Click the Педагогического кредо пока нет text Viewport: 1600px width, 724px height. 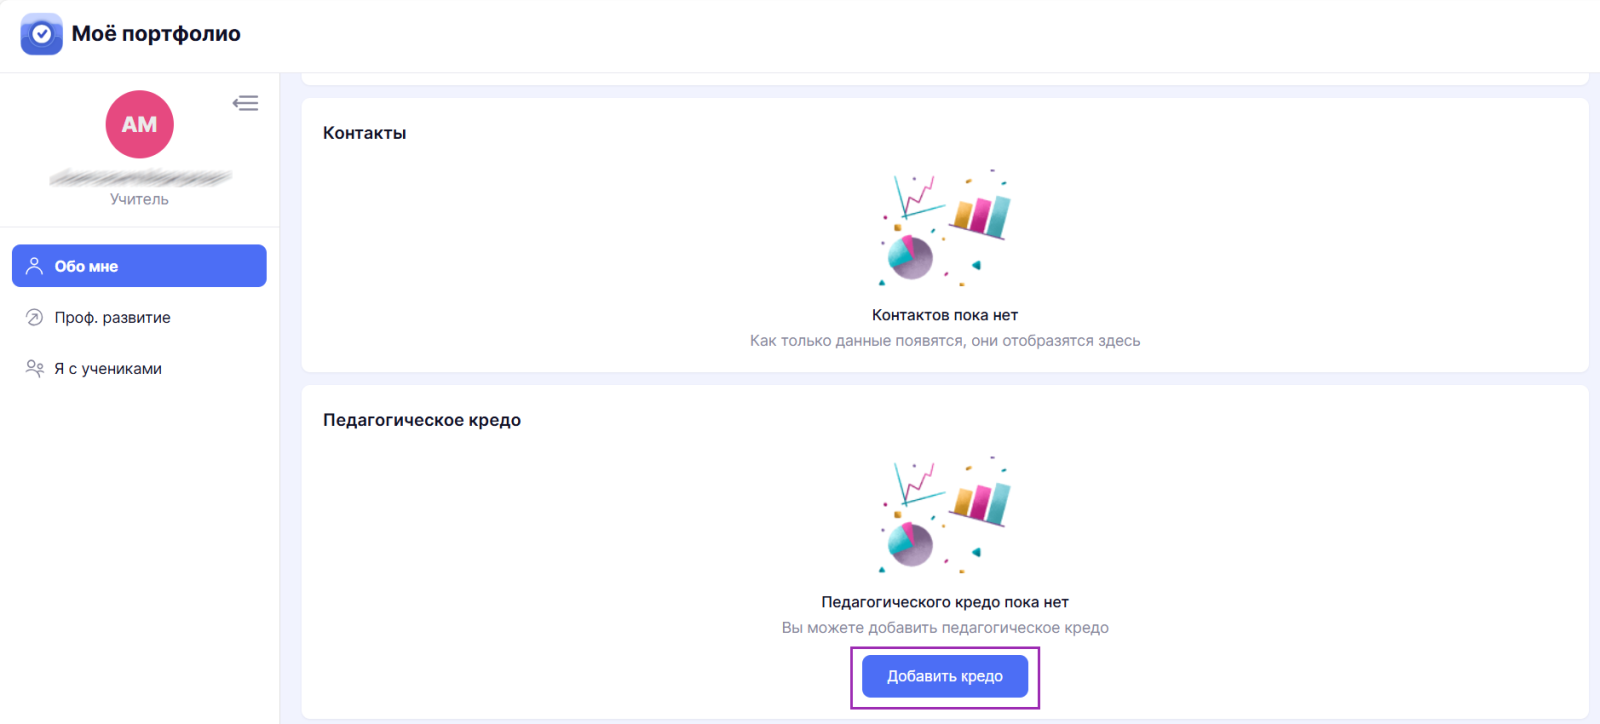tap(945, 602)
